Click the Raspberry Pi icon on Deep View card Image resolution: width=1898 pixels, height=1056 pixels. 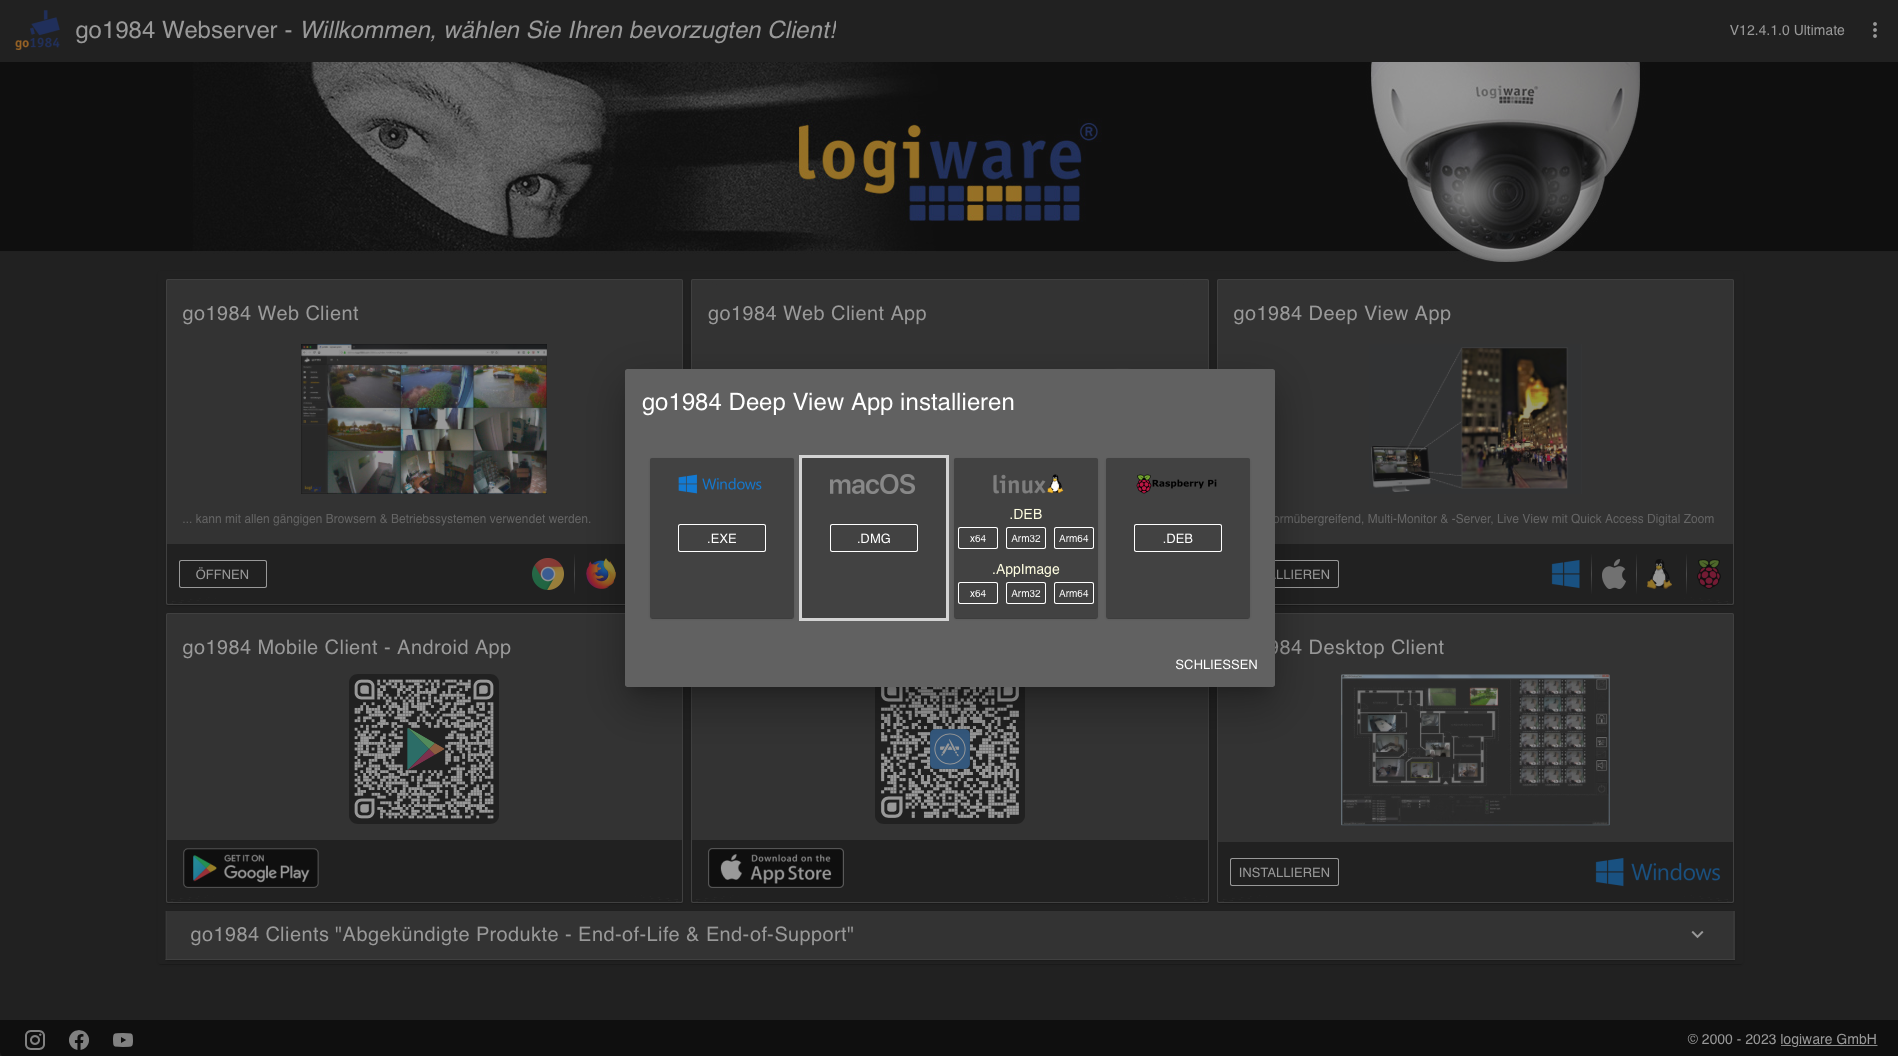pos(1708,574)
